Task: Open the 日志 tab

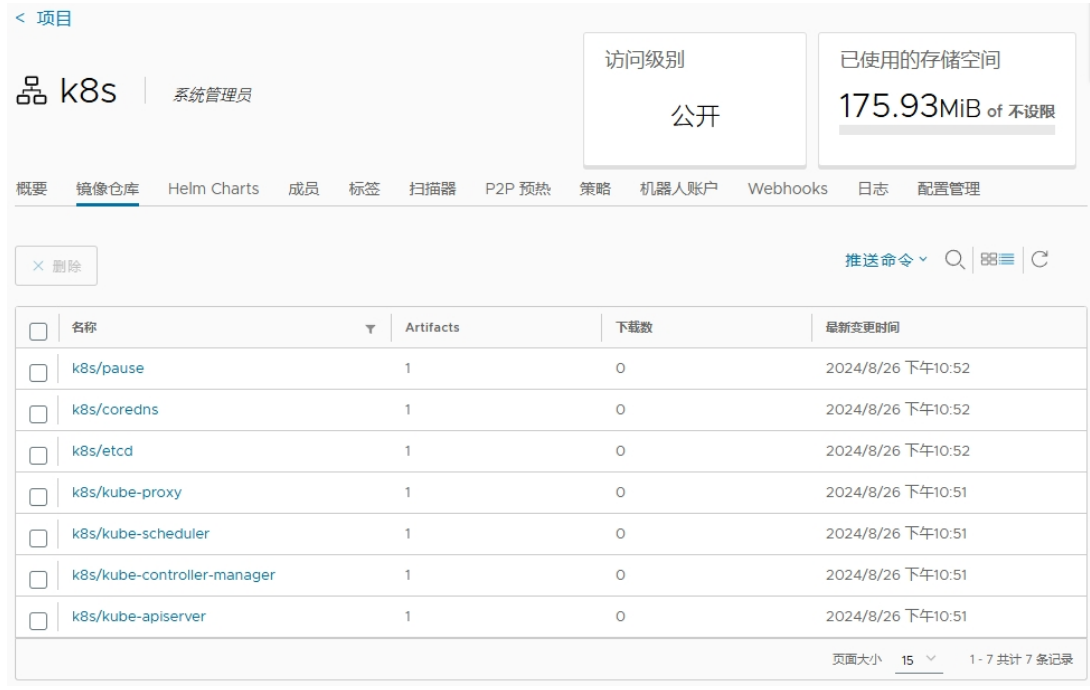Action: (x=873, y=188)
